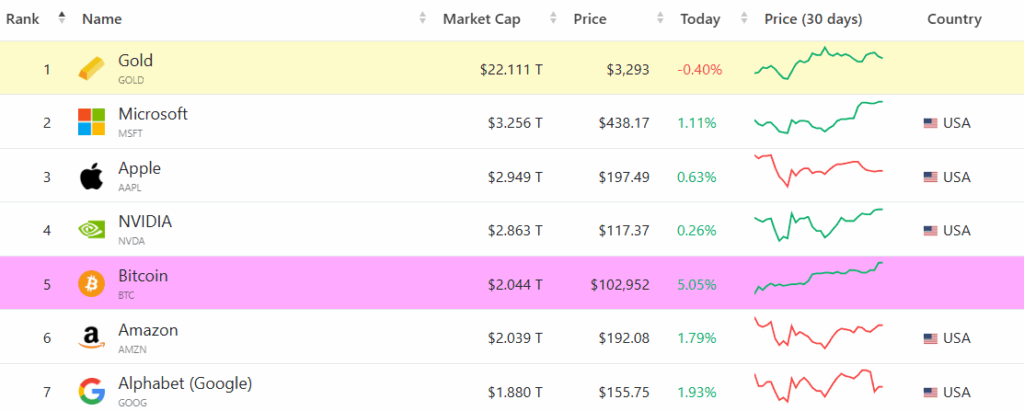Image resolution: width=1024 pixels, height=411 pixels.
Task: Sort table by Rank column arrows
Action: click(x=62, y=19)
